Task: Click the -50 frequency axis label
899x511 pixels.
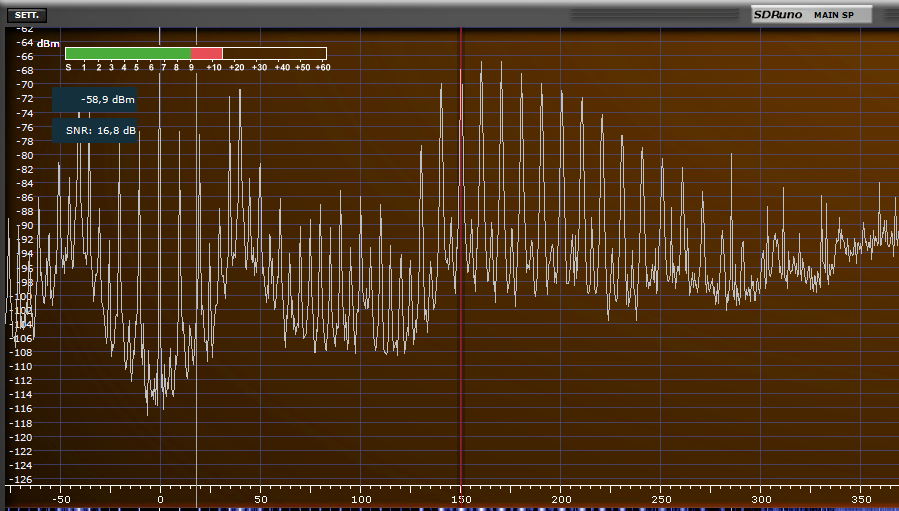Action: click(x=60, y=500)
